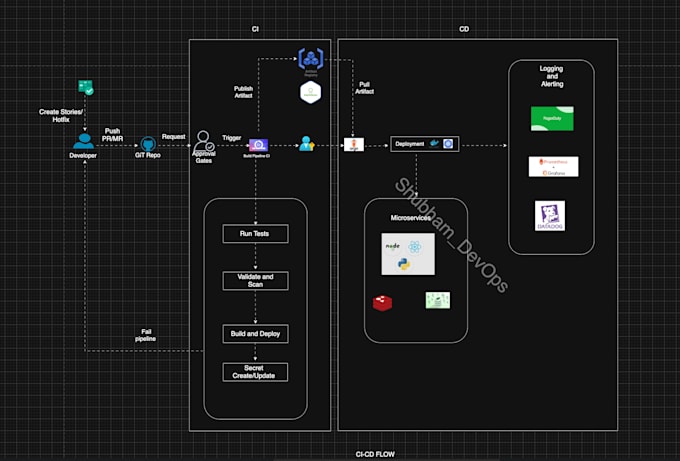Viewport: 680px width, 461px height.
Task: Click the green stories board icon
Action: click(x=86, y=87)
